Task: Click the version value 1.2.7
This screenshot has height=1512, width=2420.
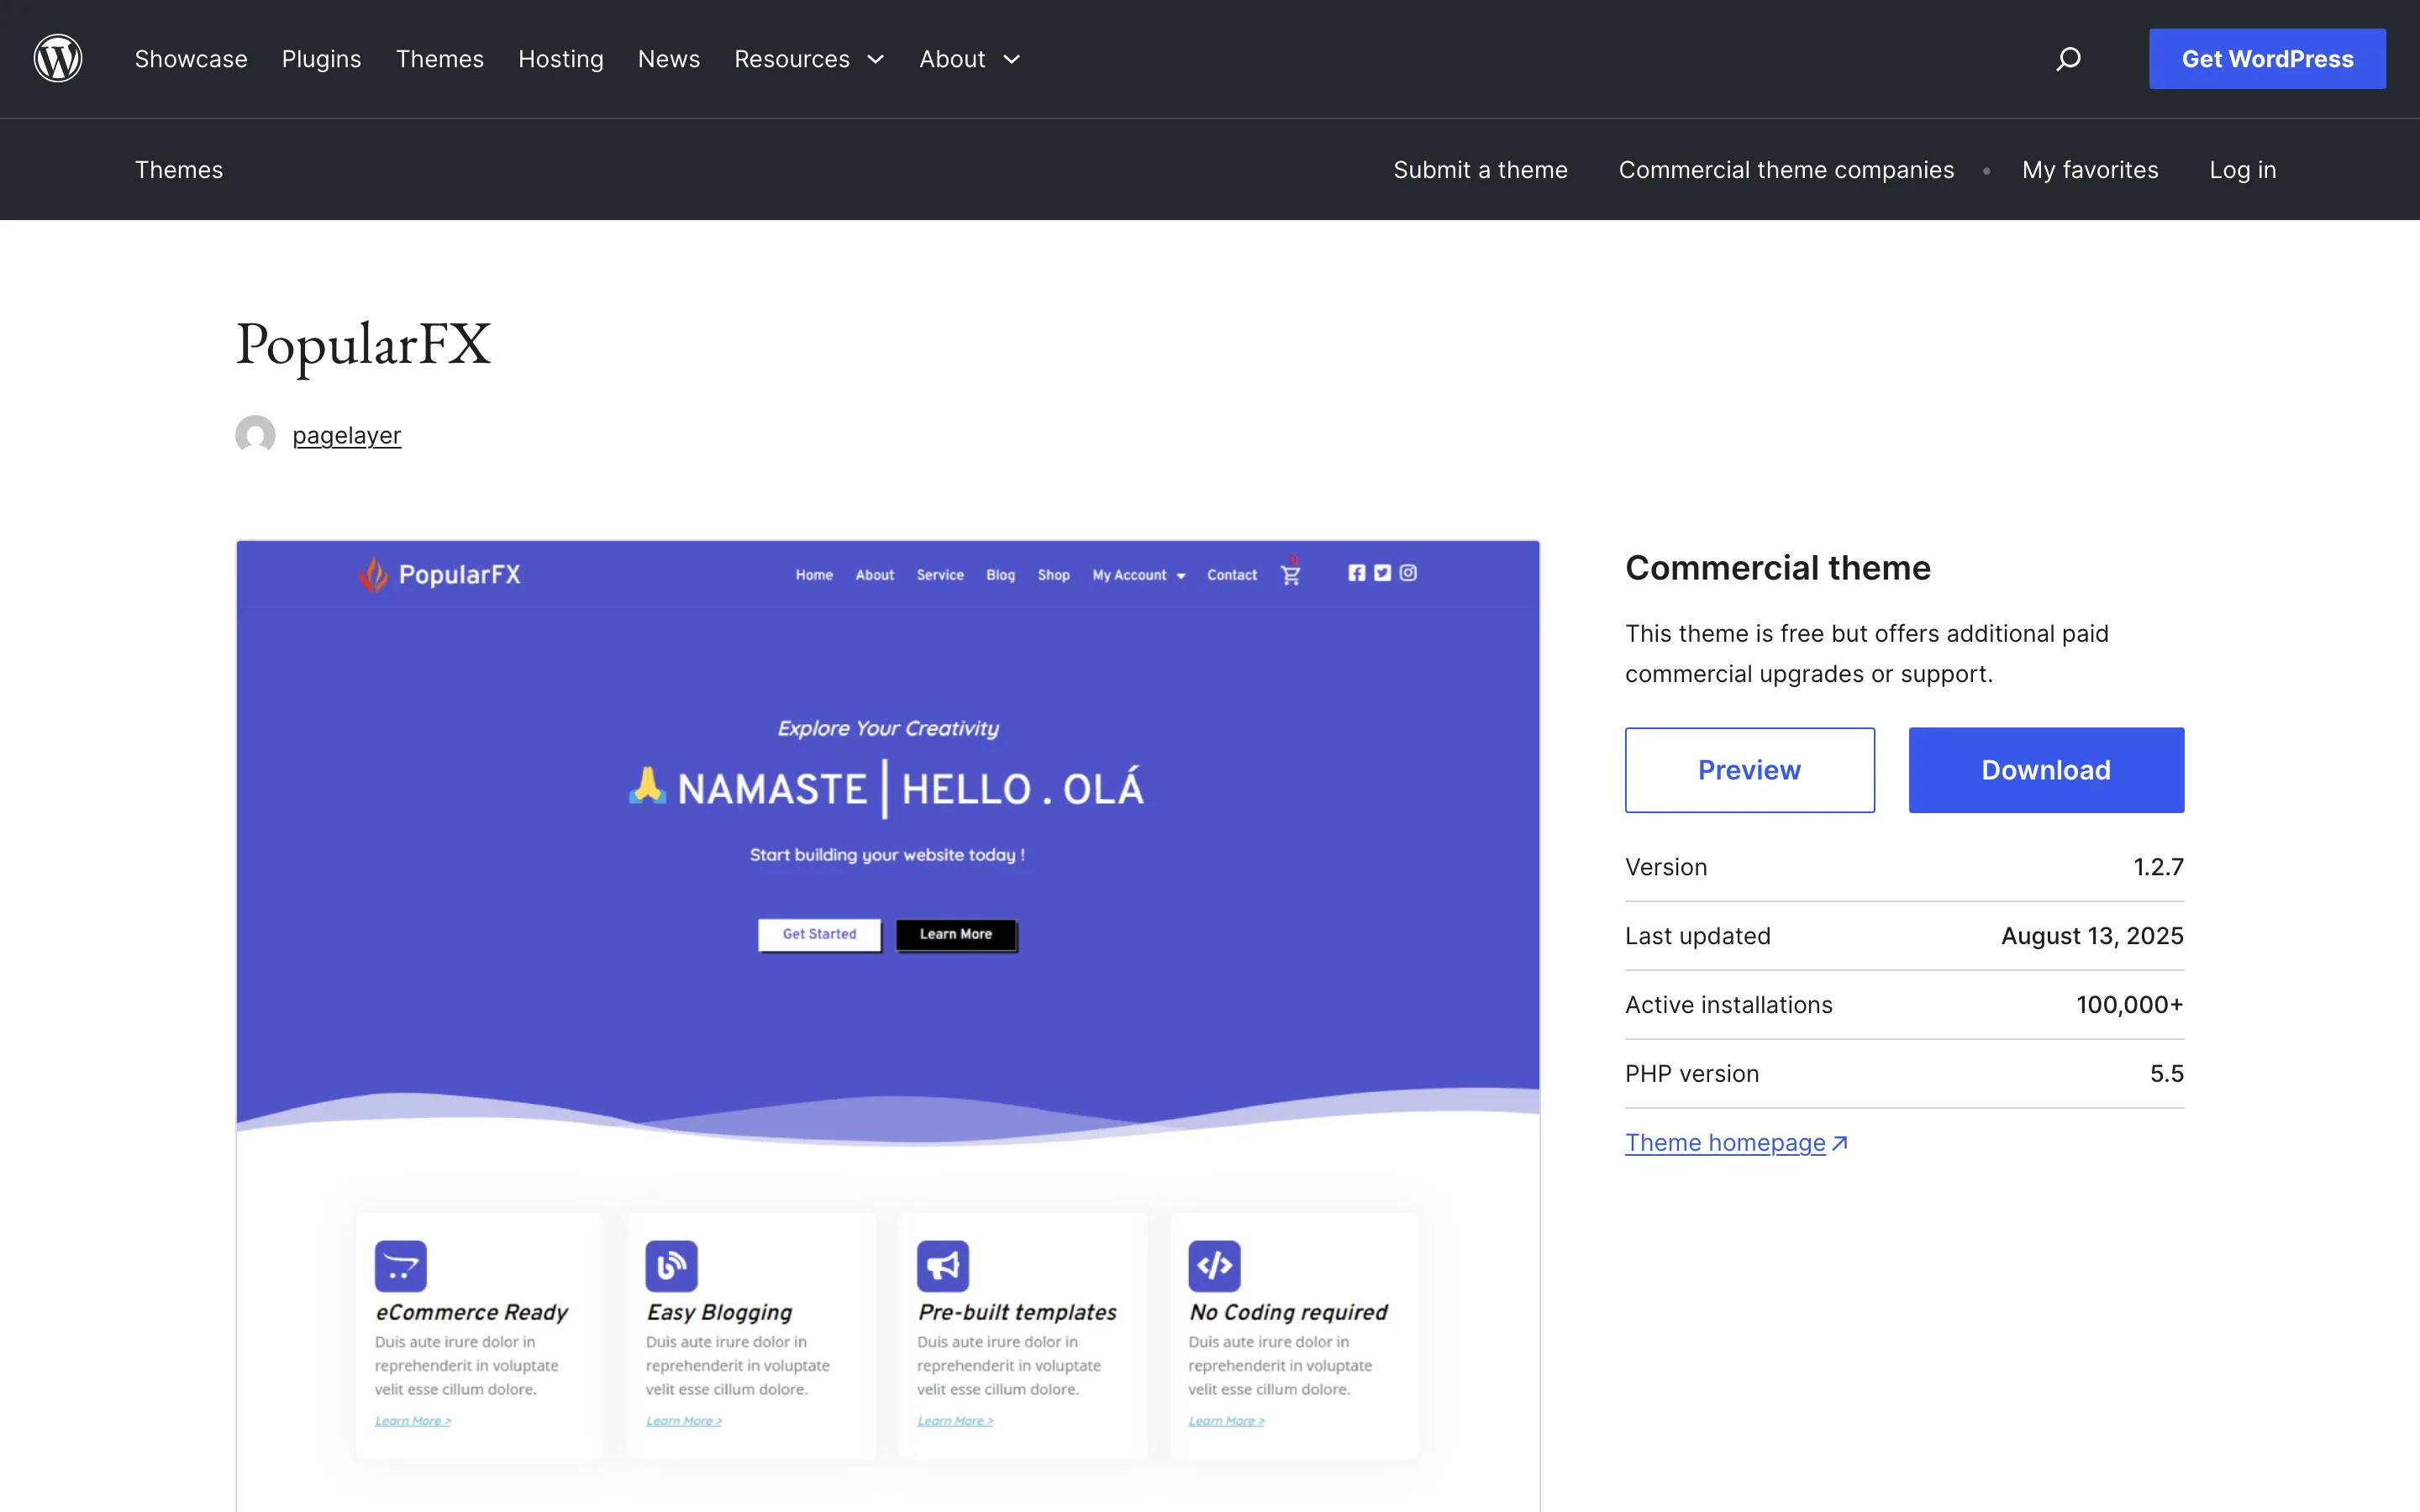Action: pyautogui.click(x=2158, y=867)
